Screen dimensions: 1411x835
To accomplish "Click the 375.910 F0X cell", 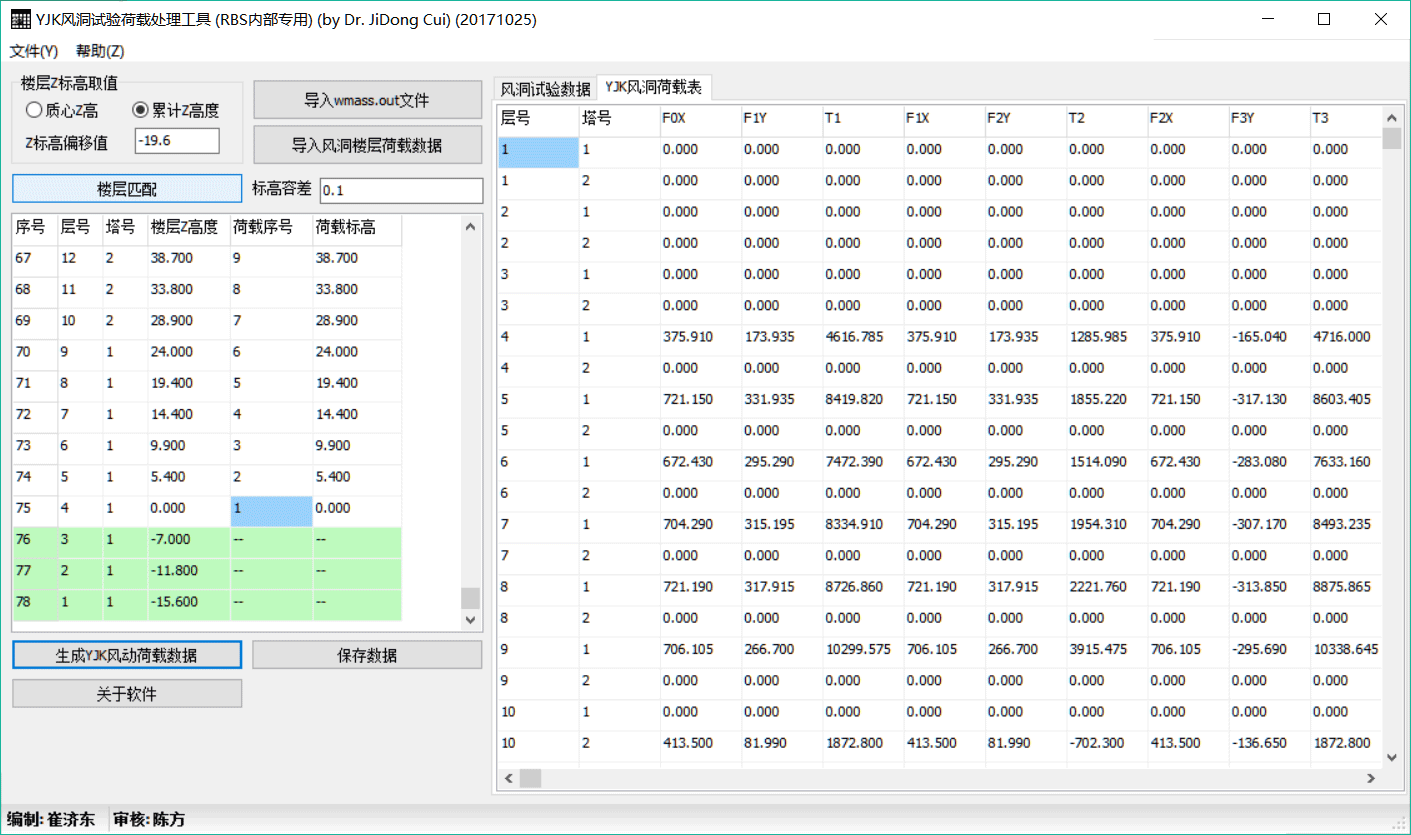I will [x=700, y=337].
